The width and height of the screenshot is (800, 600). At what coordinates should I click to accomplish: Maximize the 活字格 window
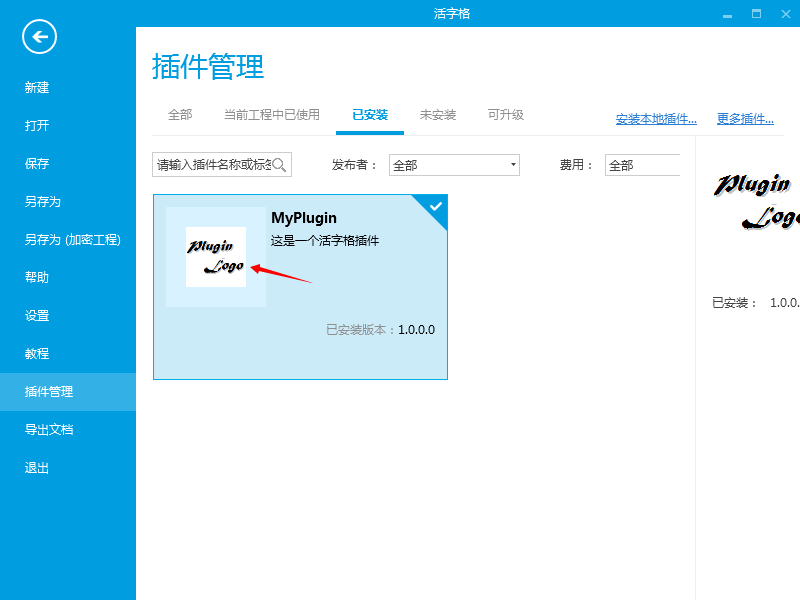[x=757, y=14]
